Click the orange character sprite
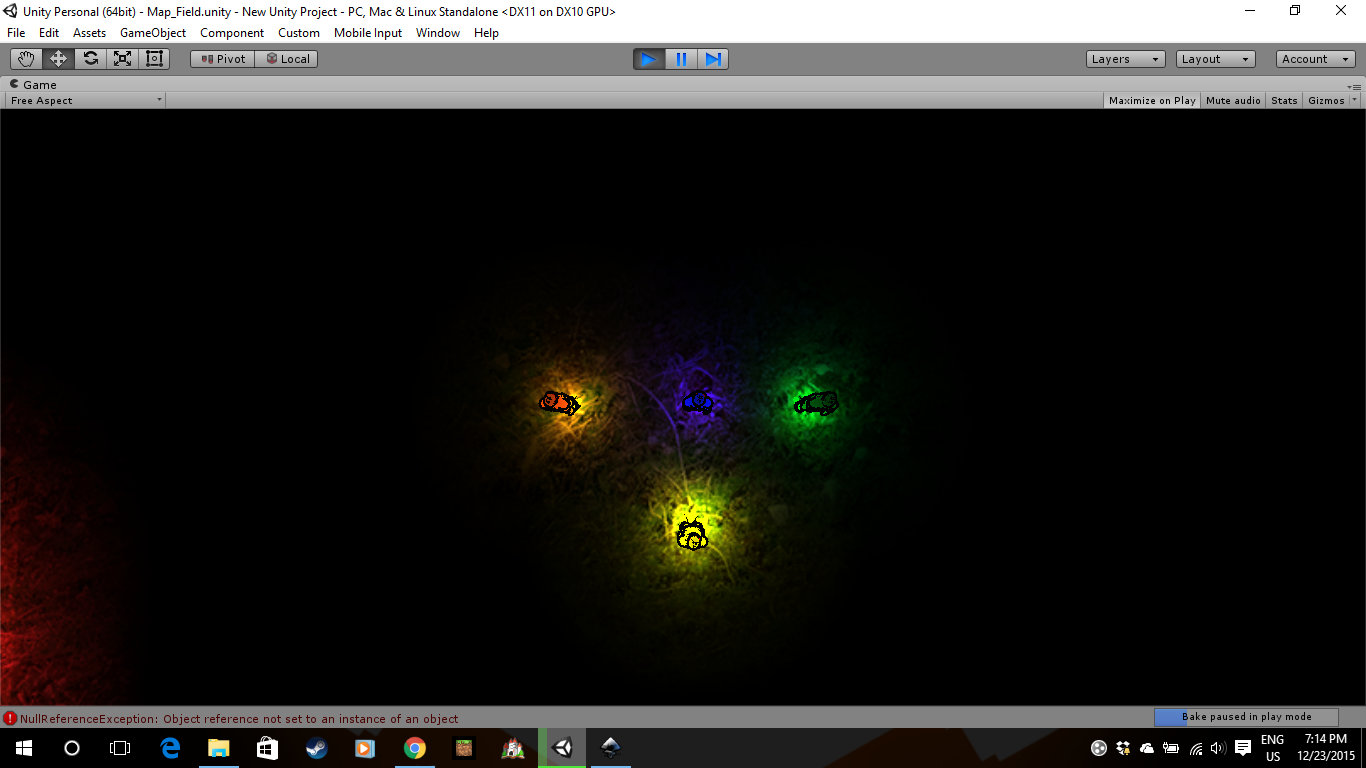This screenshot has width=1366, height=768. click(x=559, y=402)
